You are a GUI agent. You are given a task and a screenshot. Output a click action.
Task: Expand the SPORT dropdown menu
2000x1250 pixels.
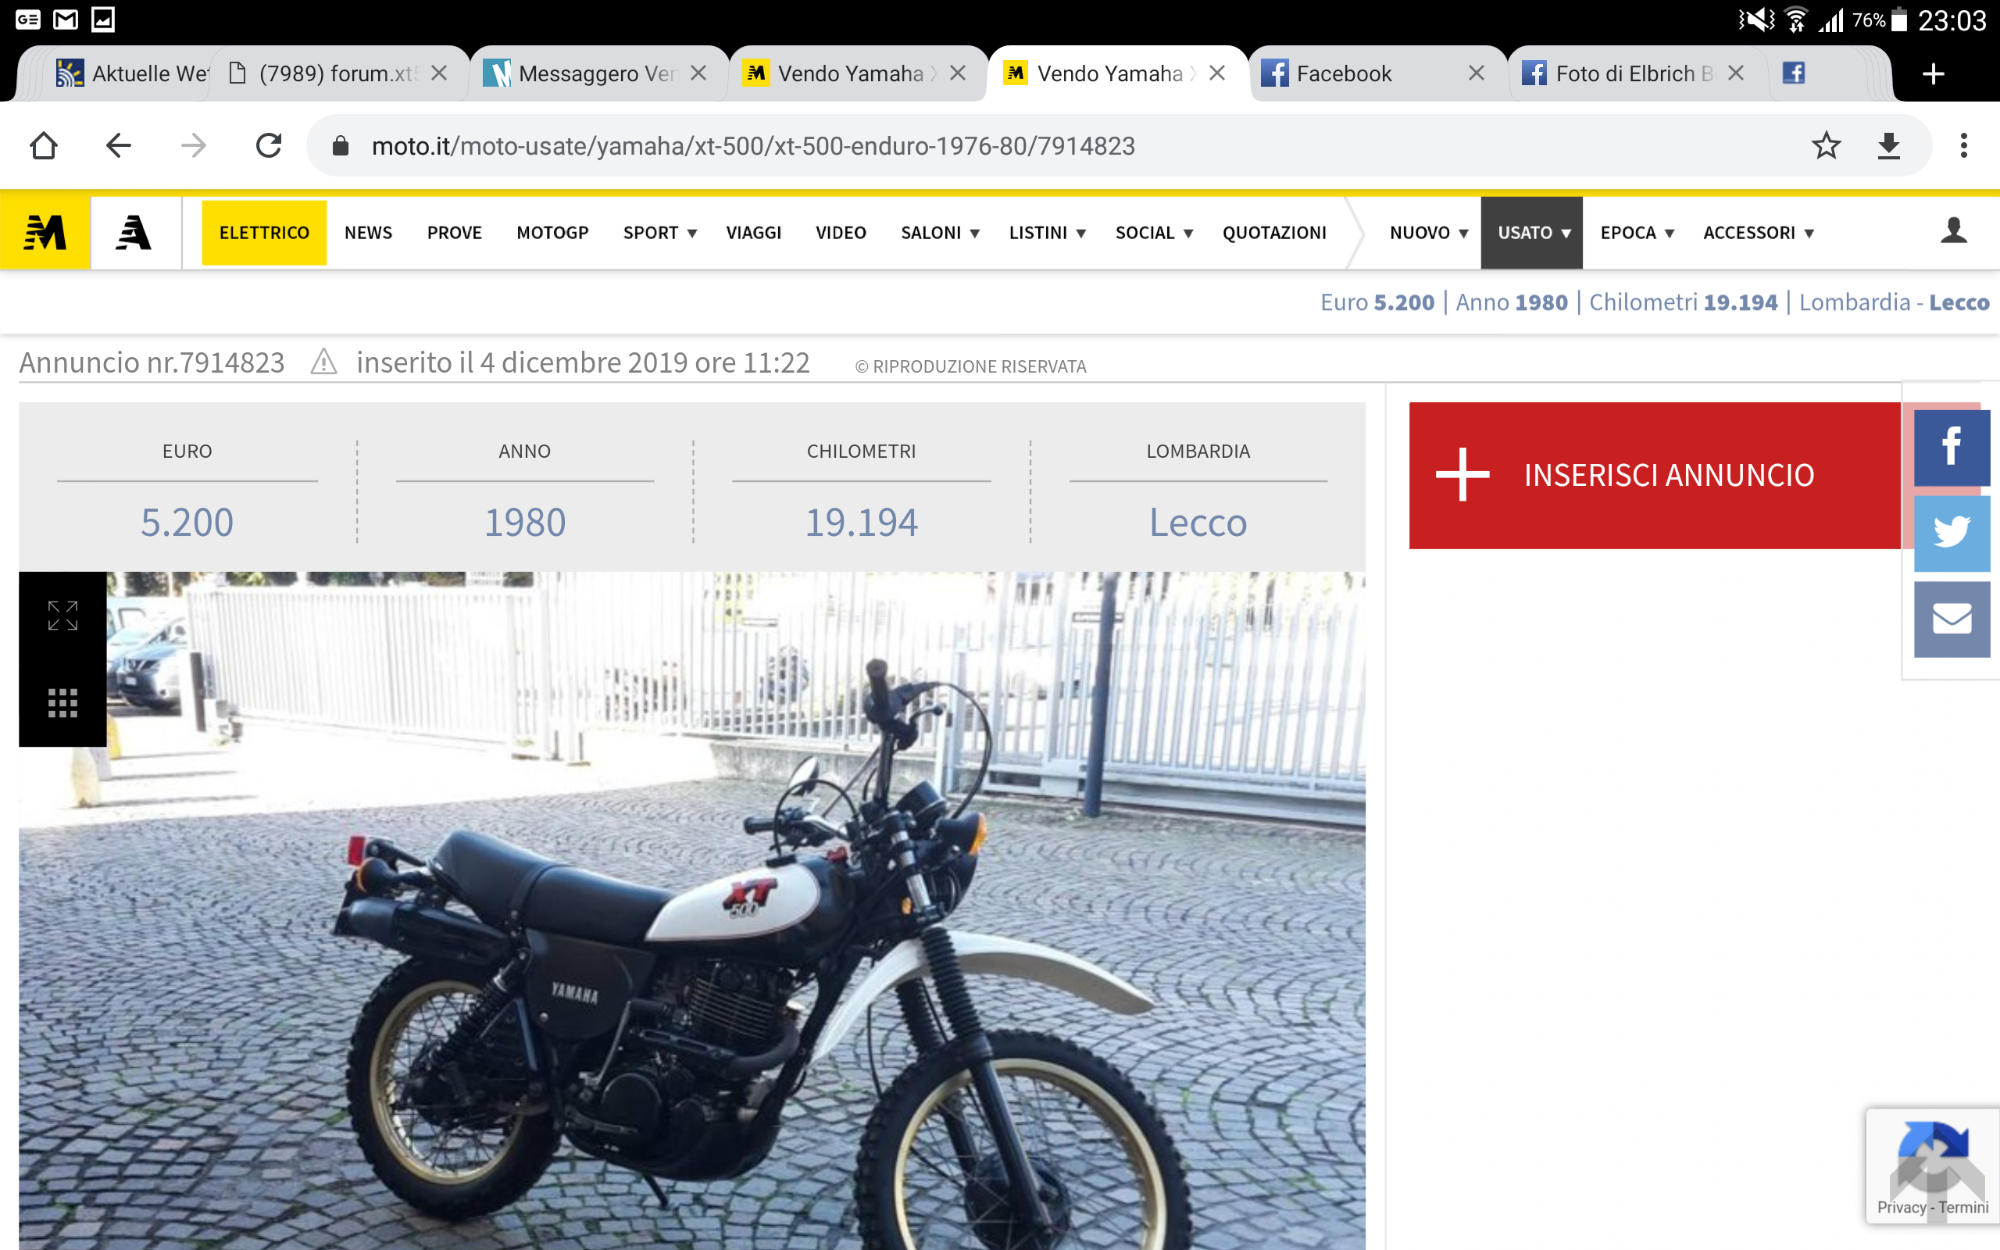click(660, 233)
